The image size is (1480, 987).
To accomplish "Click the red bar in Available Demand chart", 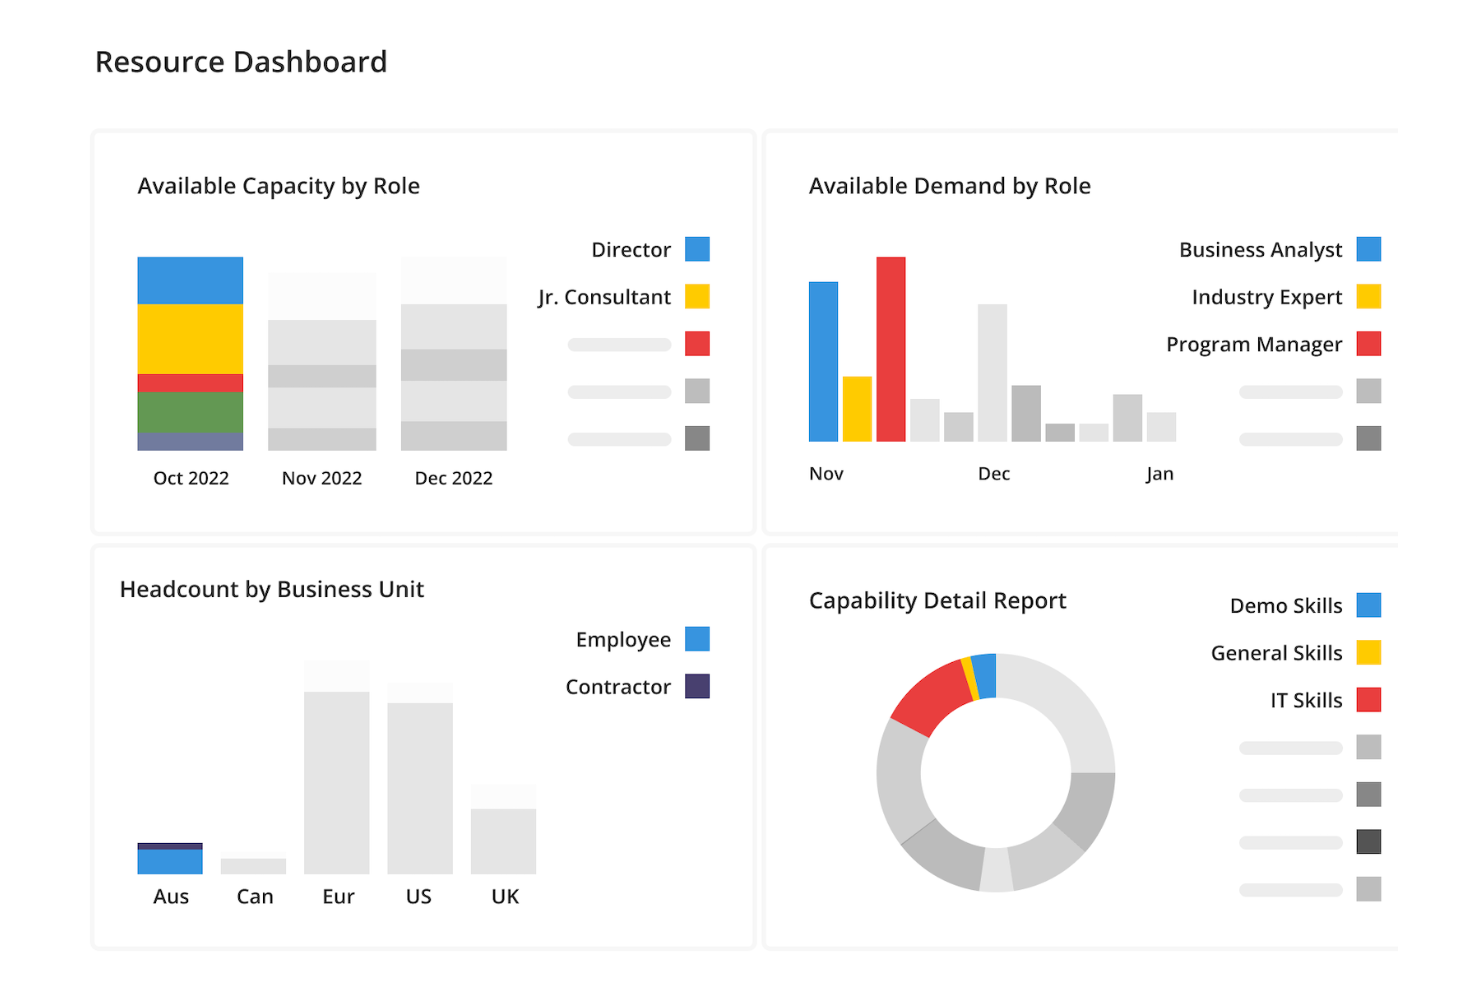I will pyautogui.click(x=891, y=349).
